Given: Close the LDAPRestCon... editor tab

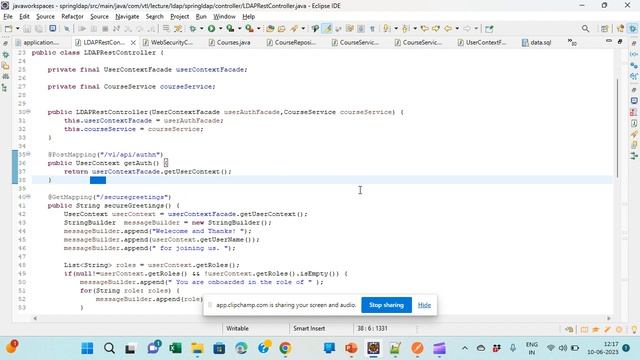Looking at the screenshot, I should coord(133,42).
